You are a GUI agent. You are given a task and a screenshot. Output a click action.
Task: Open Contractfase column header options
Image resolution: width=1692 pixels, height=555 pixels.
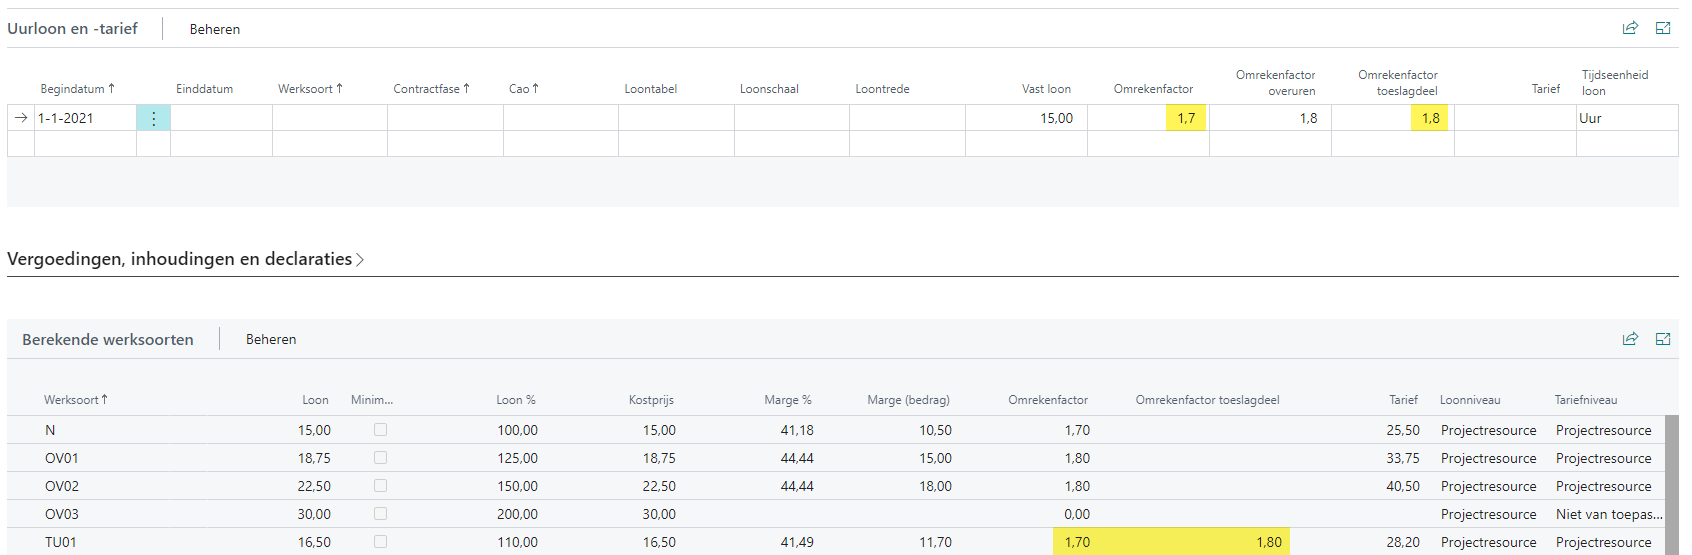[430, 89]
